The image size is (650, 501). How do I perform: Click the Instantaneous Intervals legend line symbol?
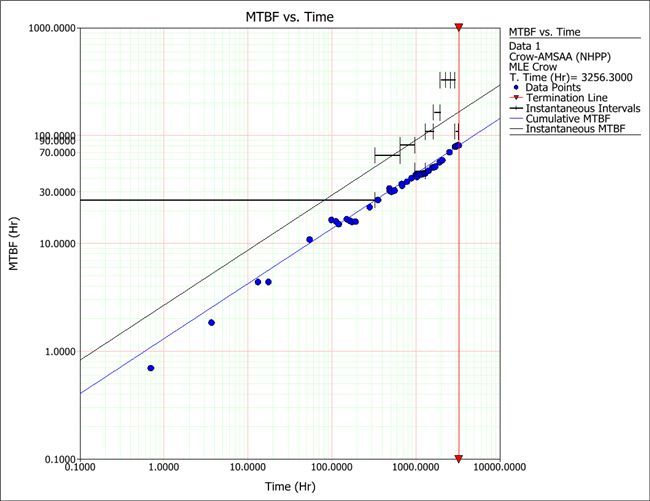(515, 107)
